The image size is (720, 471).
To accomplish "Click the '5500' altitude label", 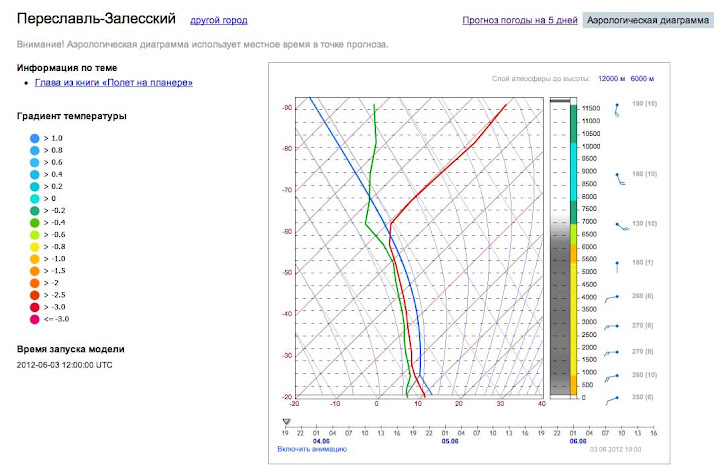I will tap(590, 259).
